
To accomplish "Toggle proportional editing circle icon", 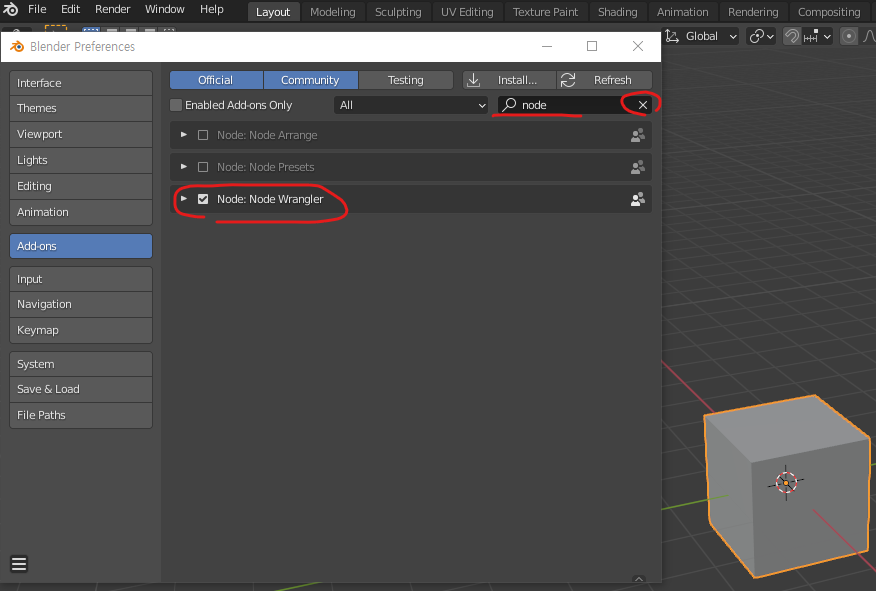I will (849, 36).
